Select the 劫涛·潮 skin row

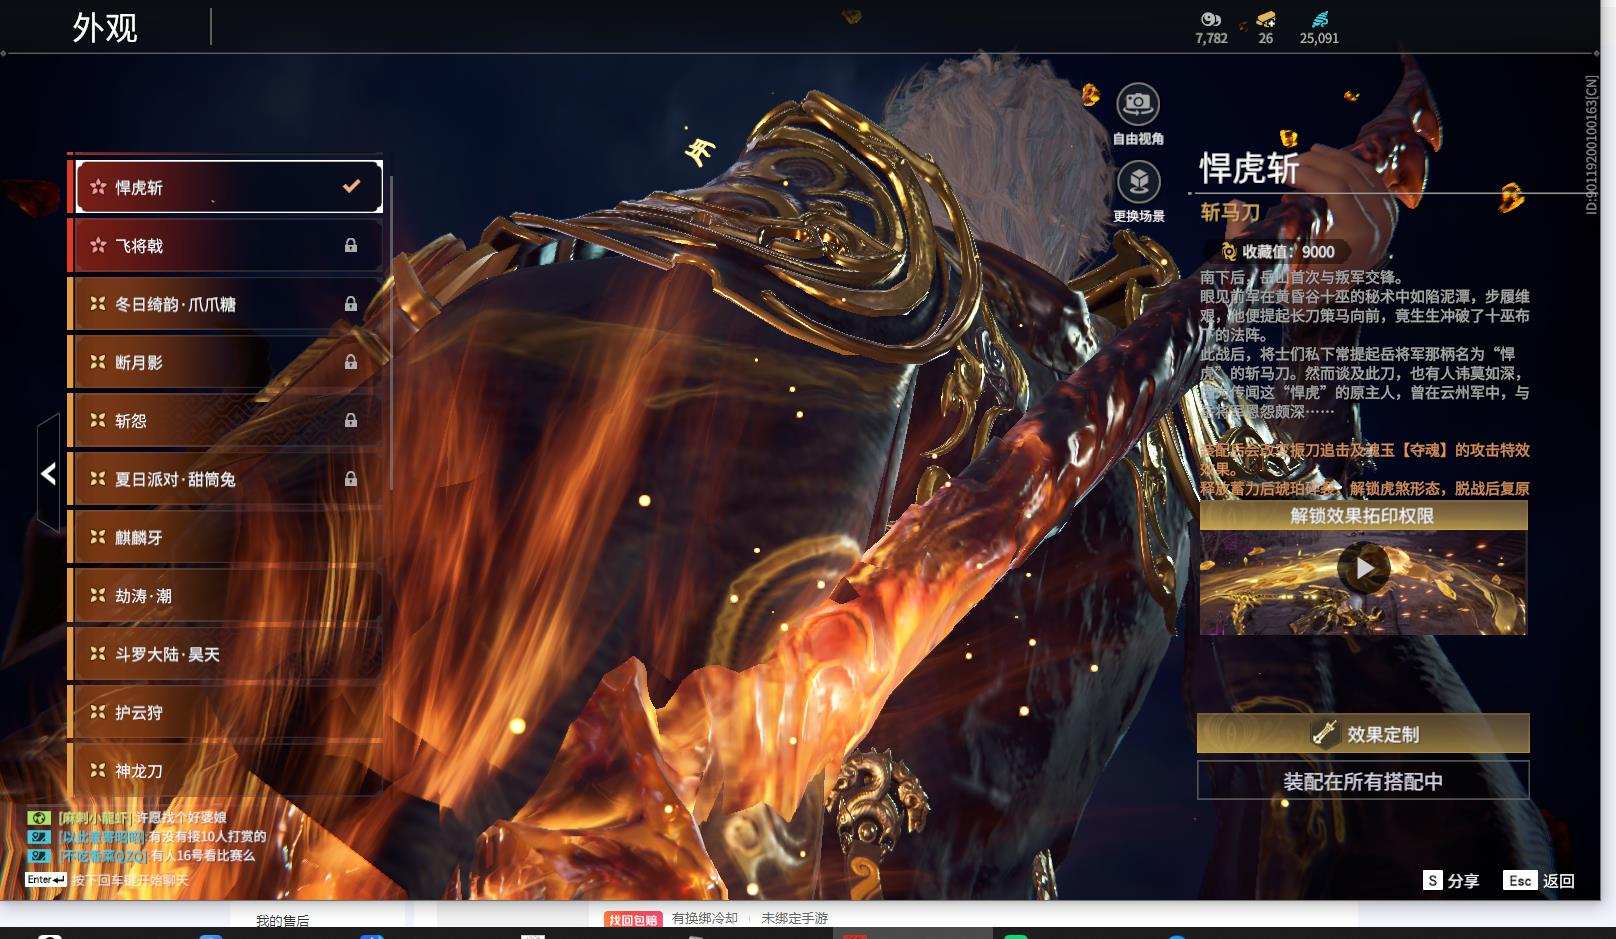pyautogui.click(x=229, y=595)
